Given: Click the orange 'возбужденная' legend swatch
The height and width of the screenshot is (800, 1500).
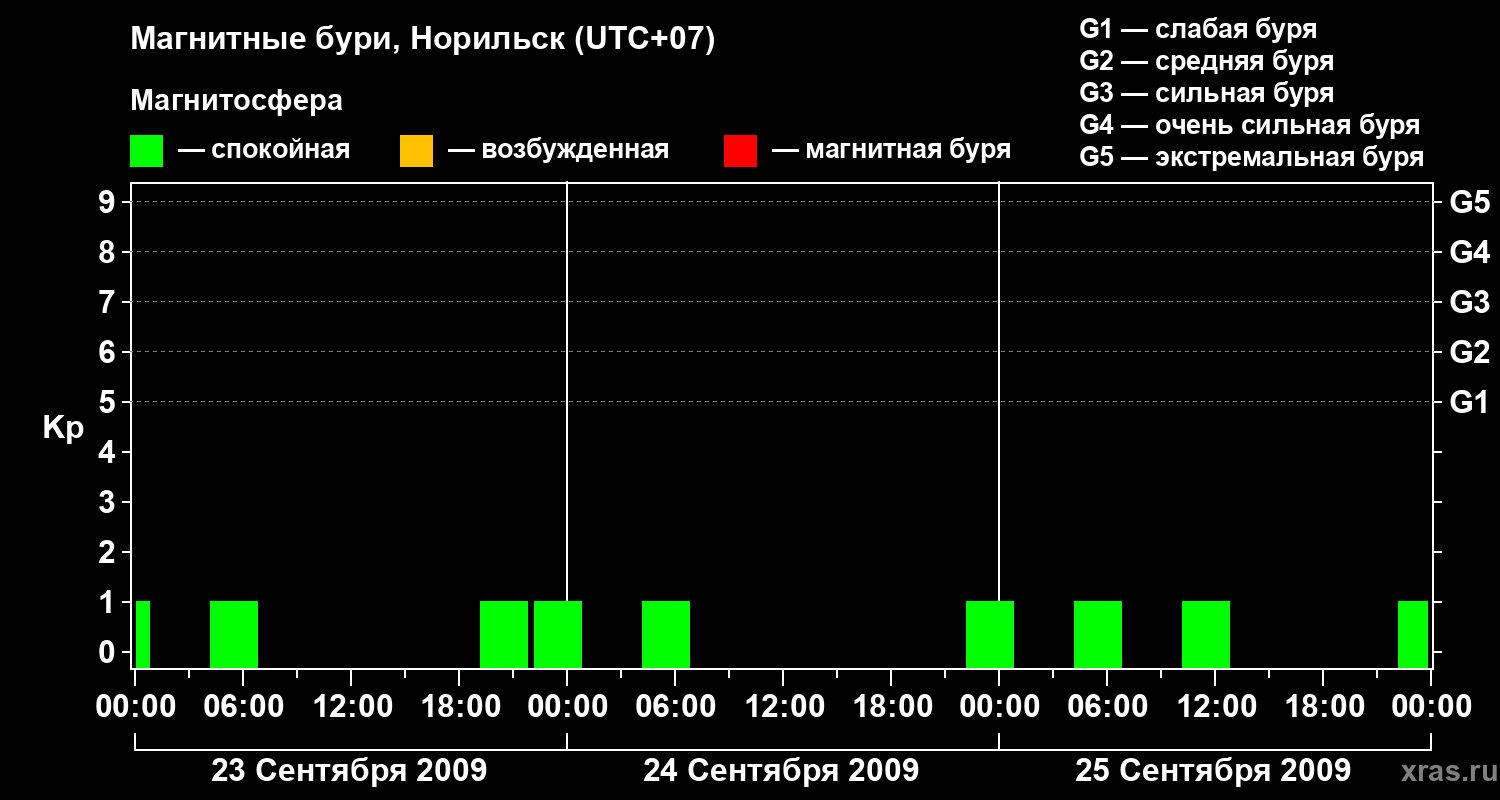Looking at the screenshot, I should coord(416,151).
